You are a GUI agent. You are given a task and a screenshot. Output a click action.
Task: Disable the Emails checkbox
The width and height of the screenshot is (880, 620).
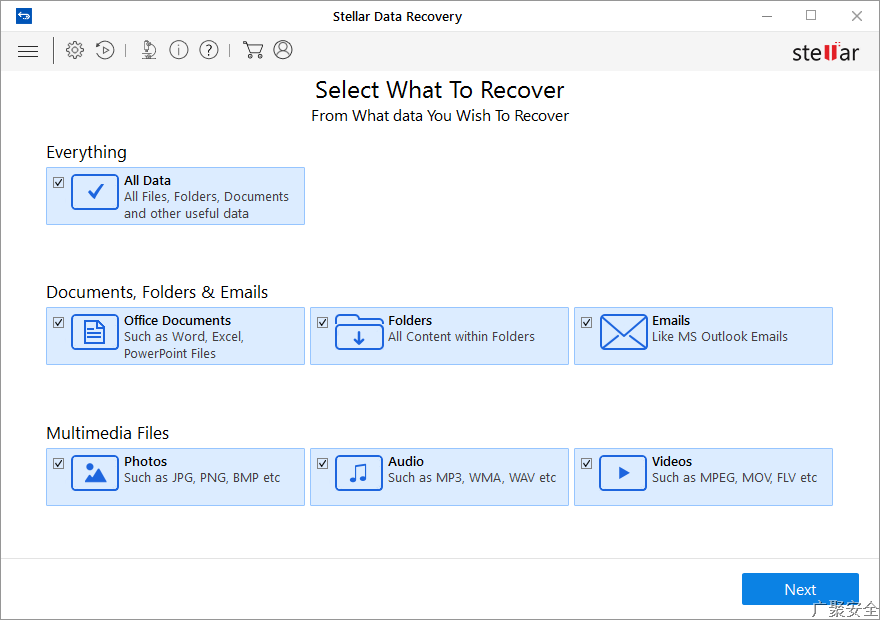click(587, 322)
